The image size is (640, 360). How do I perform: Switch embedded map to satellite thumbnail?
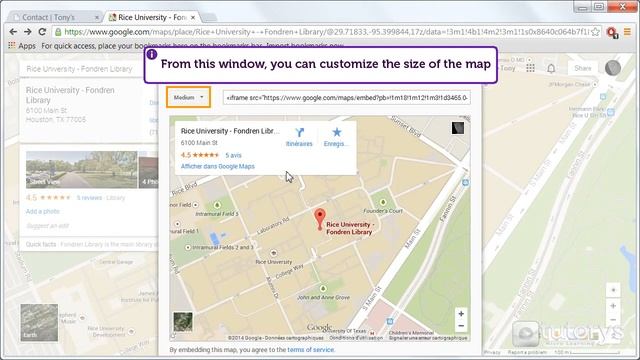[182, 322]
